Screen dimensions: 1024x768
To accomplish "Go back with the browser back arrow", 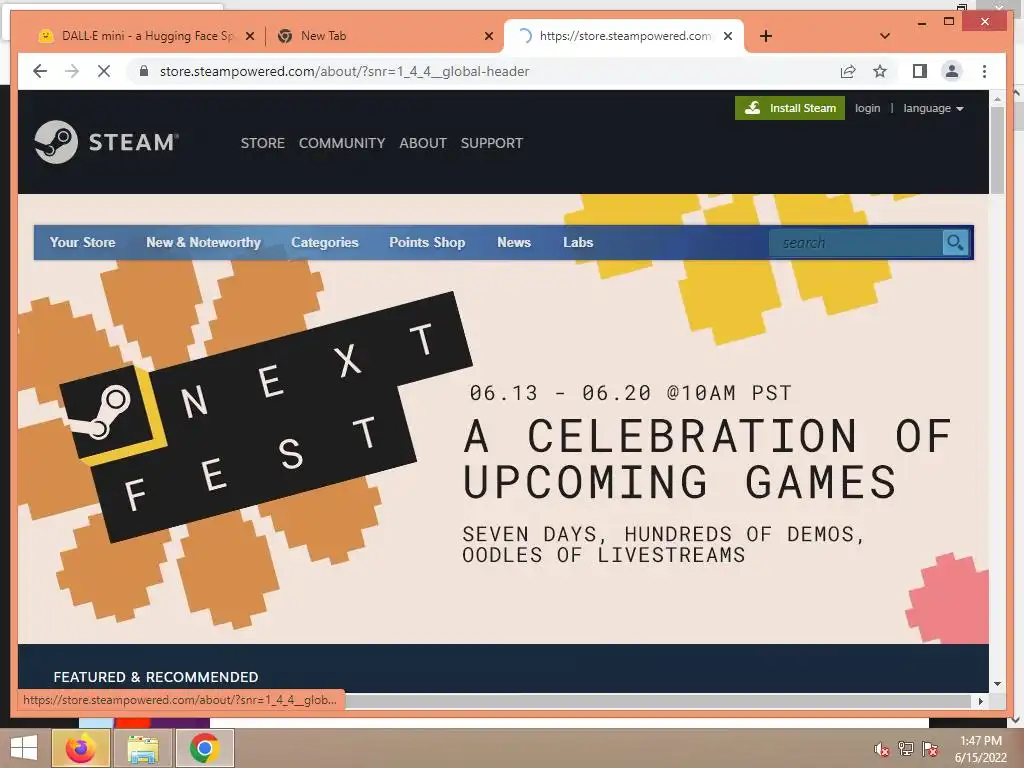I will [x=40, y=71].
